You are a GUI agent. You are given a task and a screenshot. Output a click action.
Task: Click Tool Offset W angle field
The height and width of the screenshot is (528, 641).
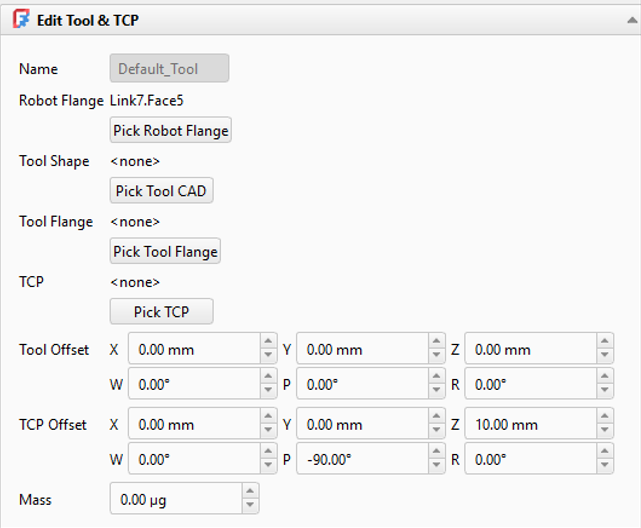click(195, 384)
